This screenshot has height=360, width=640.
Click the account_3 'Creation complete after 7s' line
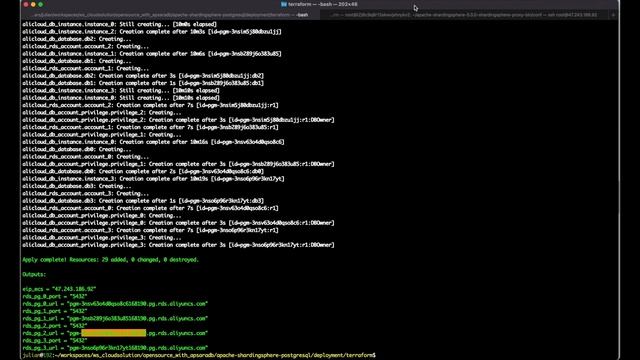(150, 230)
